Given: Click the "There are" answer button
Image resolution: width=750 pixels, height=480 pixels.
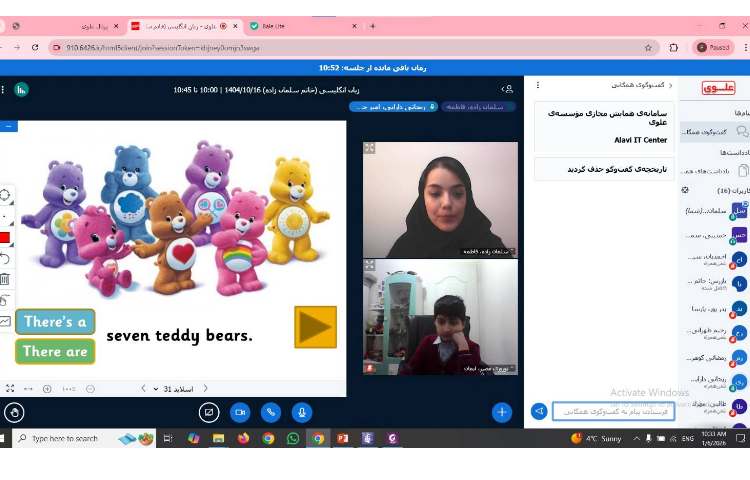Looking at the screenshot, I should pos(55,351).
